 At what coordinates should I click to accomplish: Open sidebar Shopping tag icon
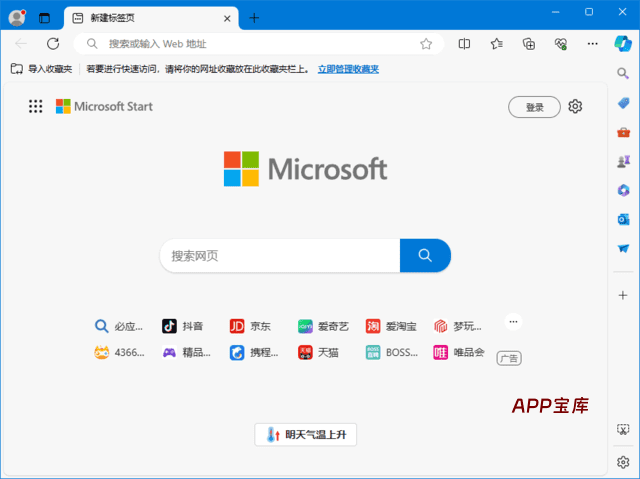(x=623, y=103)
